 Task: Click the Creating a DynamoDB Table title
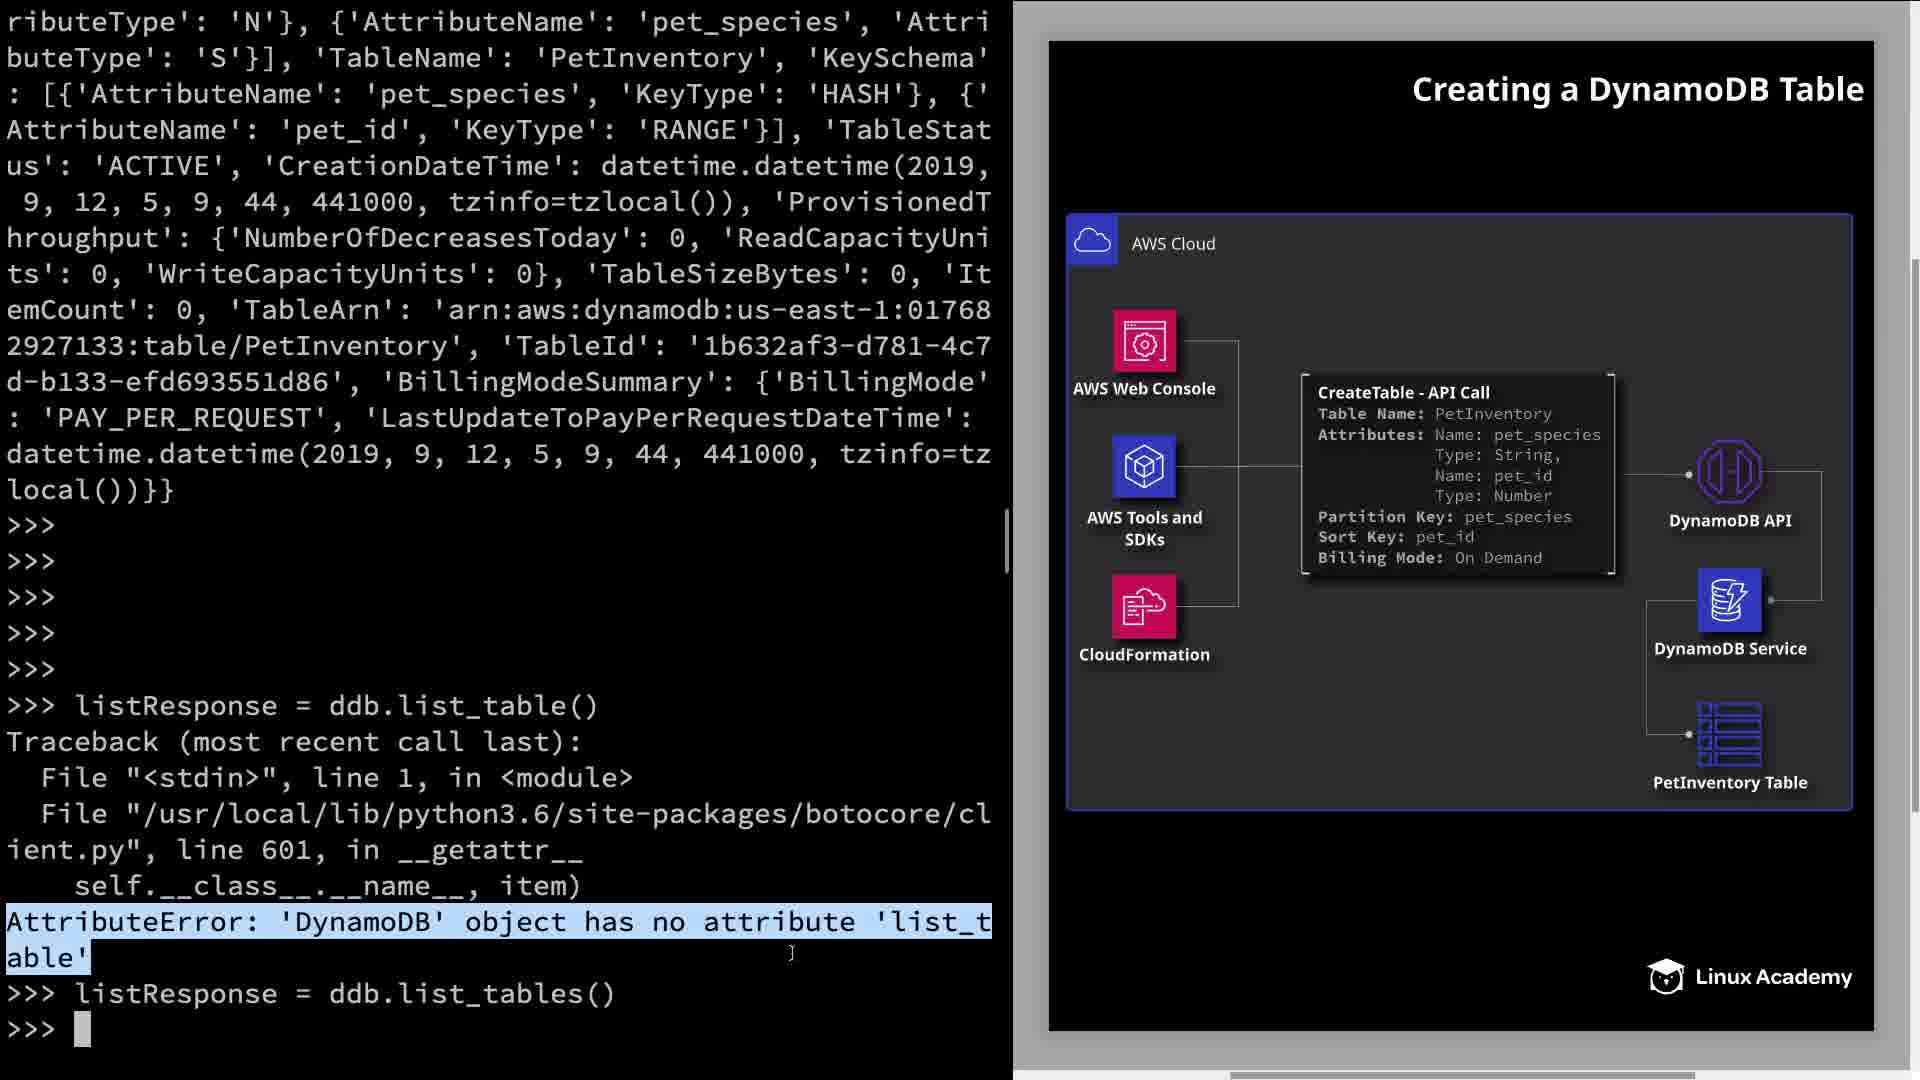[x=1637, y=90]
